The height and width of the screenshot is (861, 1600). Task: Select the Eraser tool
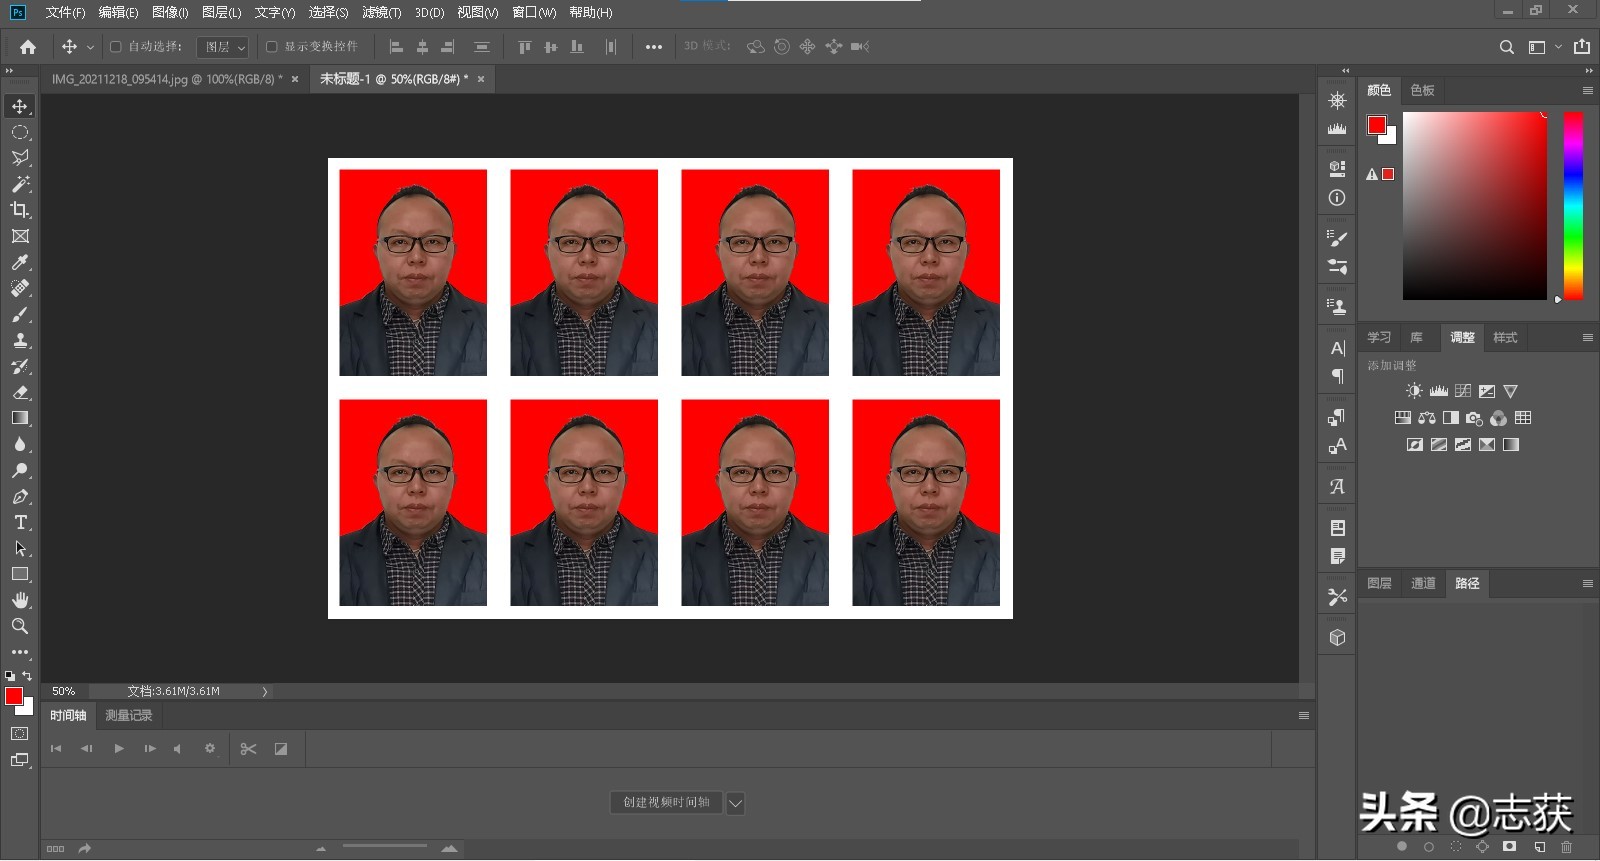tap(20, 392)
